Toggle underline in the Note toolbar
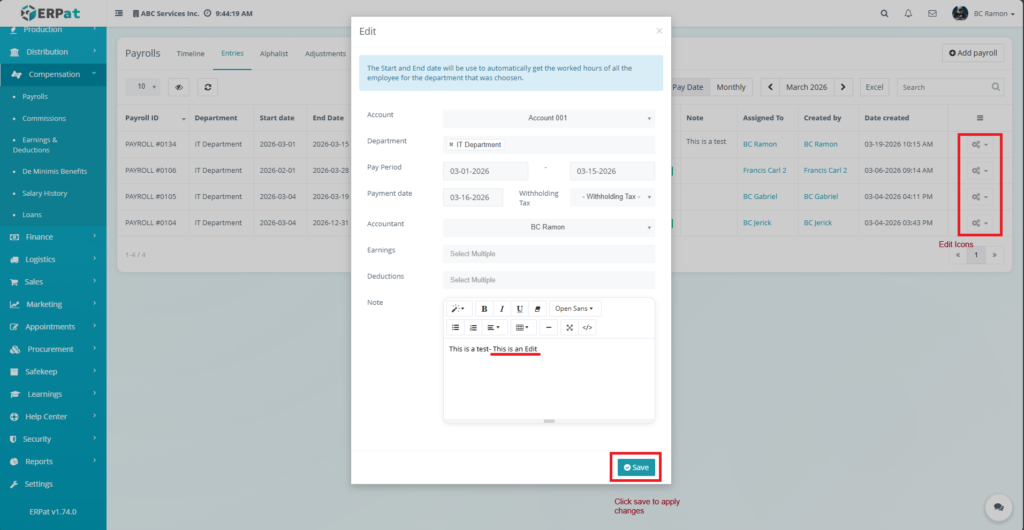 [519, 309]
